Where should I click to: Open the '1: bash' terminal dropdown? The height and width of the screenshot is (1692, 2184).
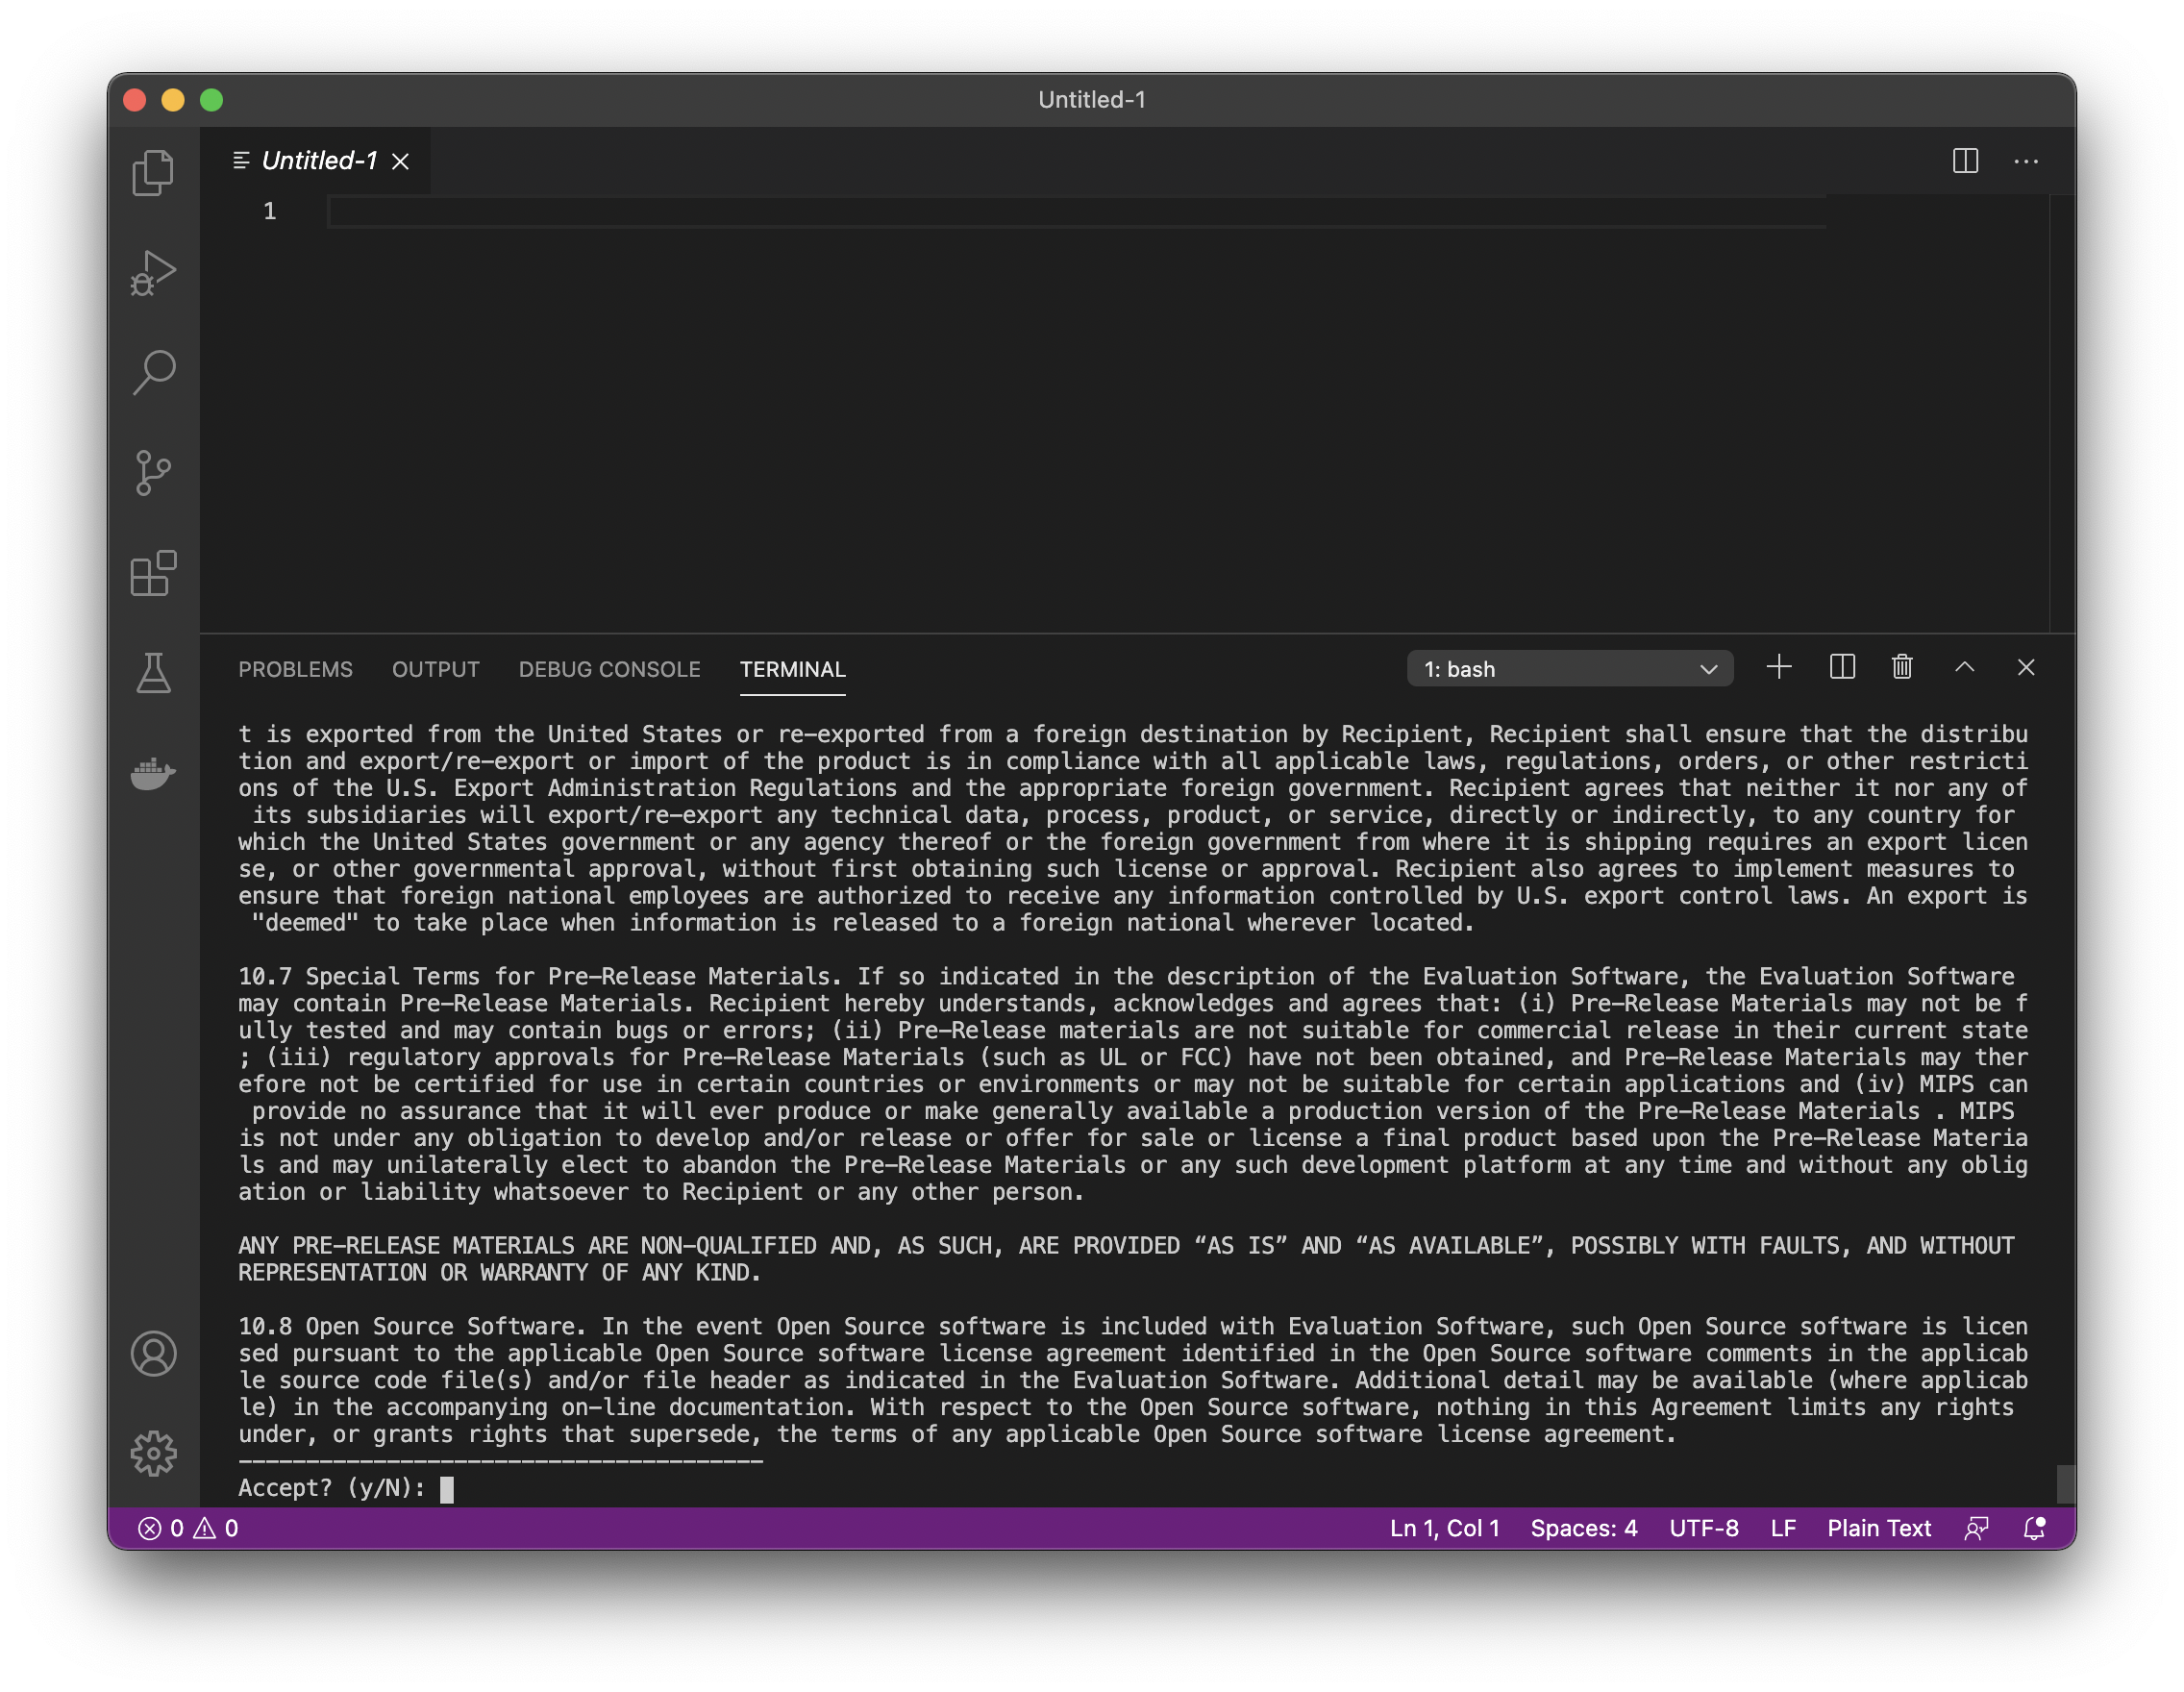pos(1570,669)
